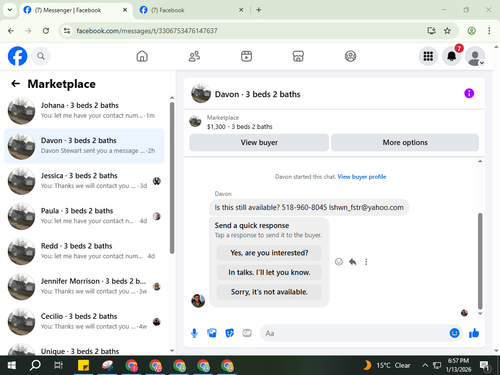Open the taskbar clock showing 6:57 PM
This screenshot has width=500, height=375.
point(458,365)
